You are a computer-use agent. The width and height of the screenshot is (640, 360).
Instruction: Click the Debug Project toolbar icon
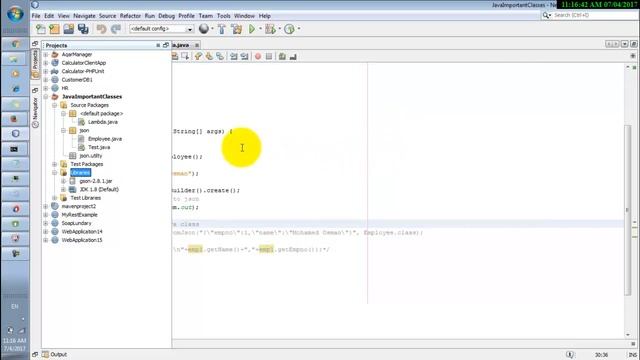point(269,29)
